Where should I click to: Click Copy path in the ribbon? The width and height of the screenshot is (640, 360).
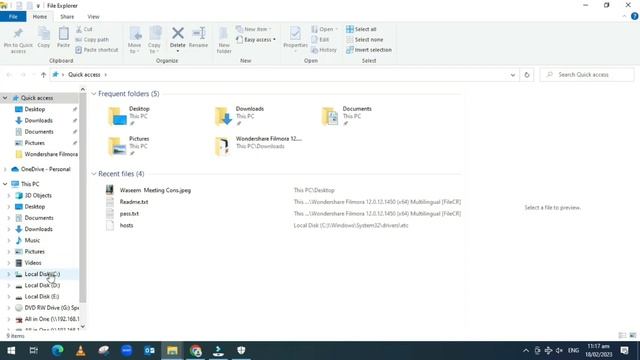pos(92,40)
